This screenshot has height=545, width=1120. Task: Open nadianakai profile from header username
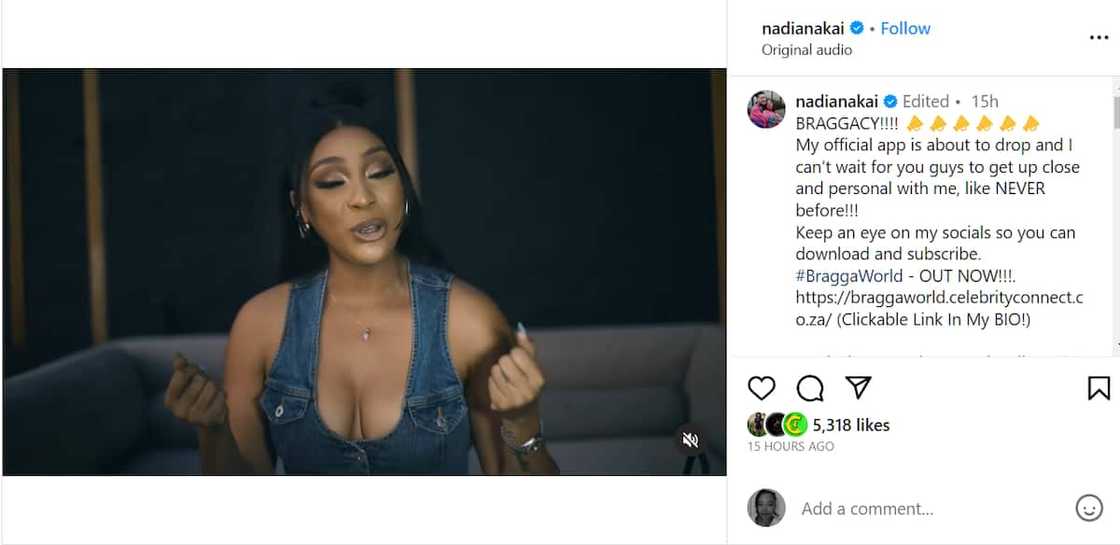coord(804,29)
